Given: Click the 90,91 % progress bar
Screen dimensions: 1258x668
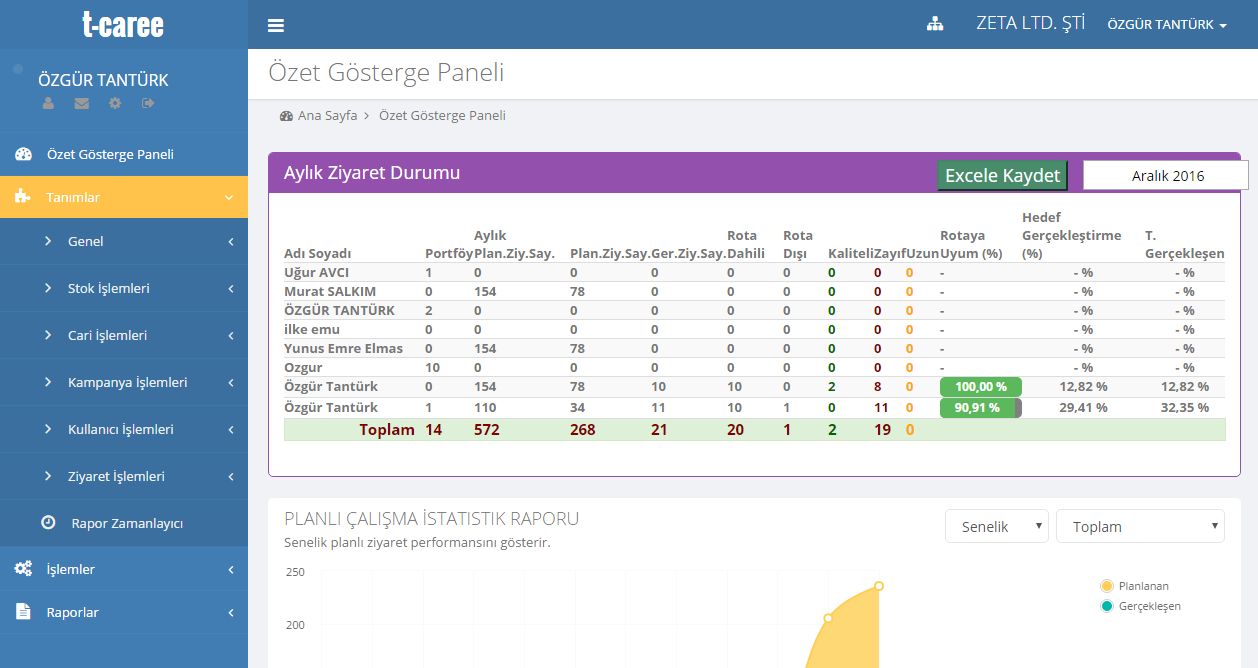Looking at the screenshot, I should 980,408.
